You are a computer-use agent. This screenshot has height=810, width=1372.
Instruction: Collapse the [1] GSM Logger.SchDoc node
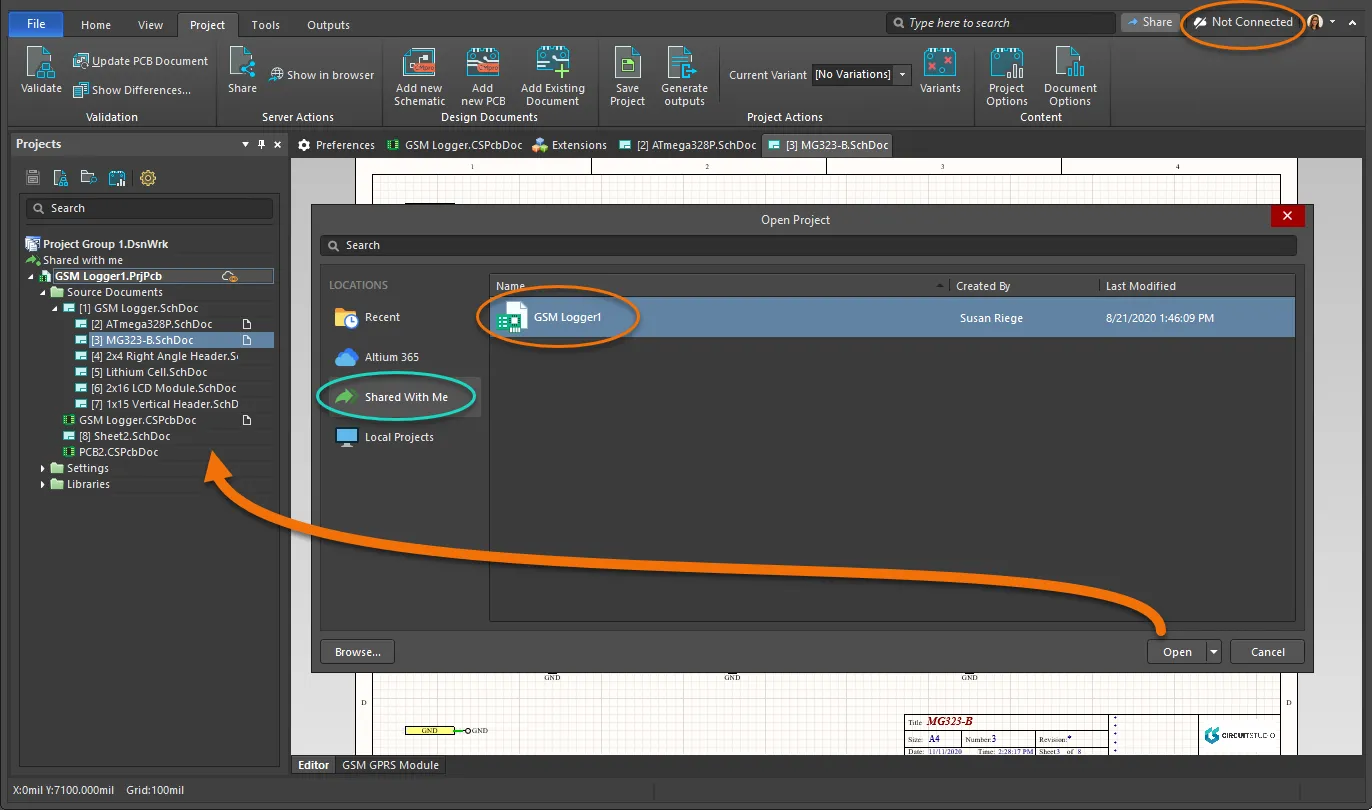pyautogui.click(x=55, y=308)
